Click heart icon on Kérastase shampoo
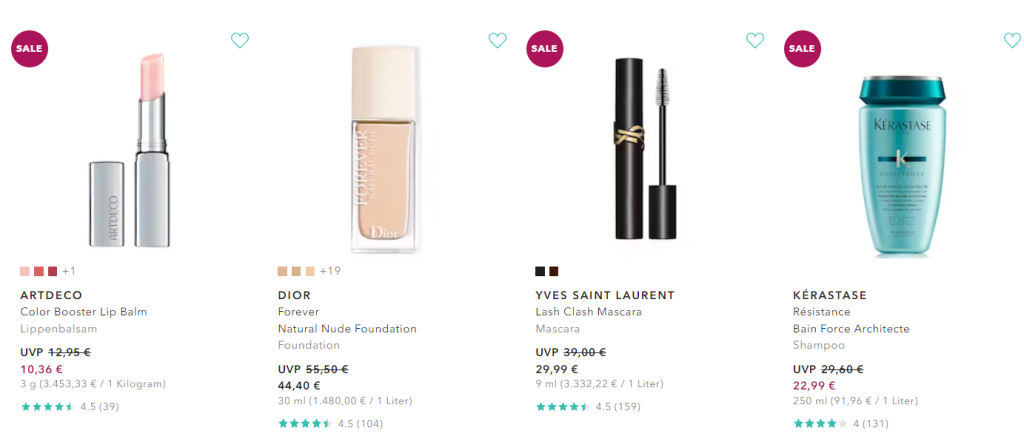This screenshot has width=1024, height=442. click(1012, 40)
